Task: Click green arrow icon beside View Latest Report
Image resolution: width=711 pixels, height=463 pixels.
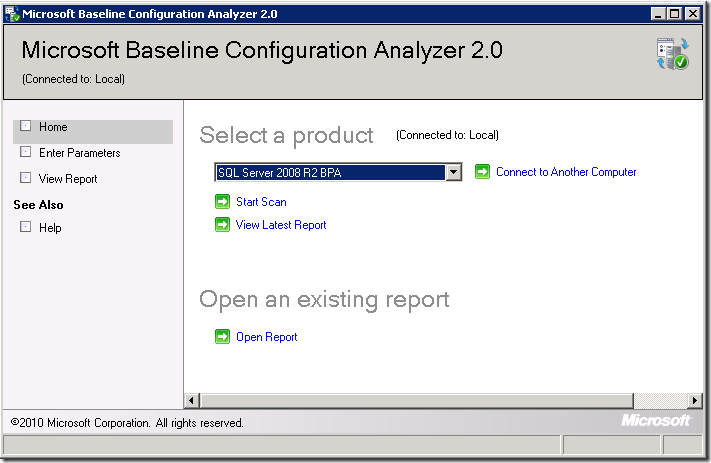Action: point(222,225)
